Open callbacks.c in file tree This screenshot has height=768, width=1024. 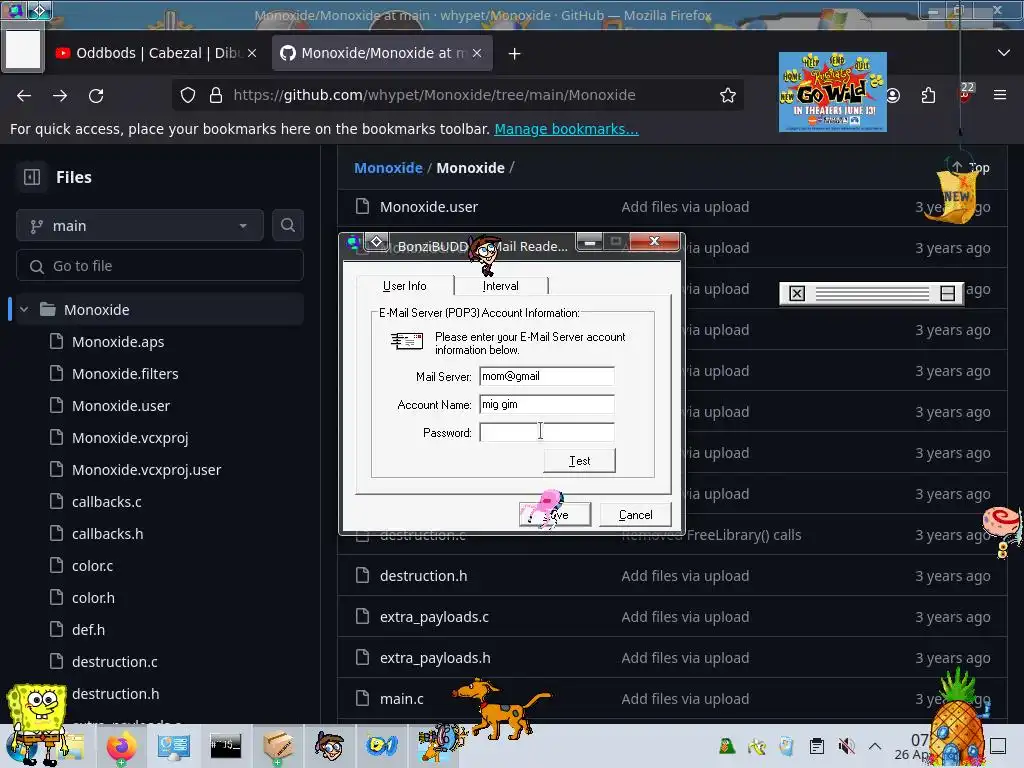[106, 502]
